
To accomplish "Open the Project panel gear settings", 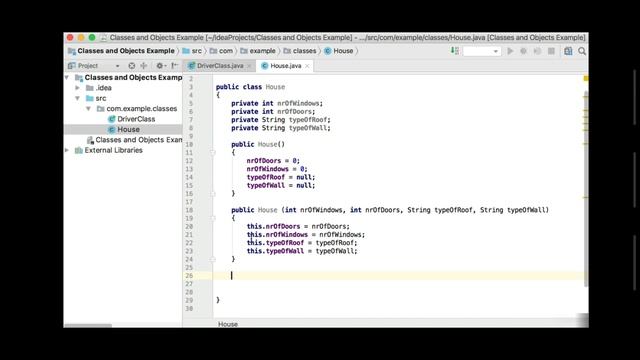I will 160,66.
